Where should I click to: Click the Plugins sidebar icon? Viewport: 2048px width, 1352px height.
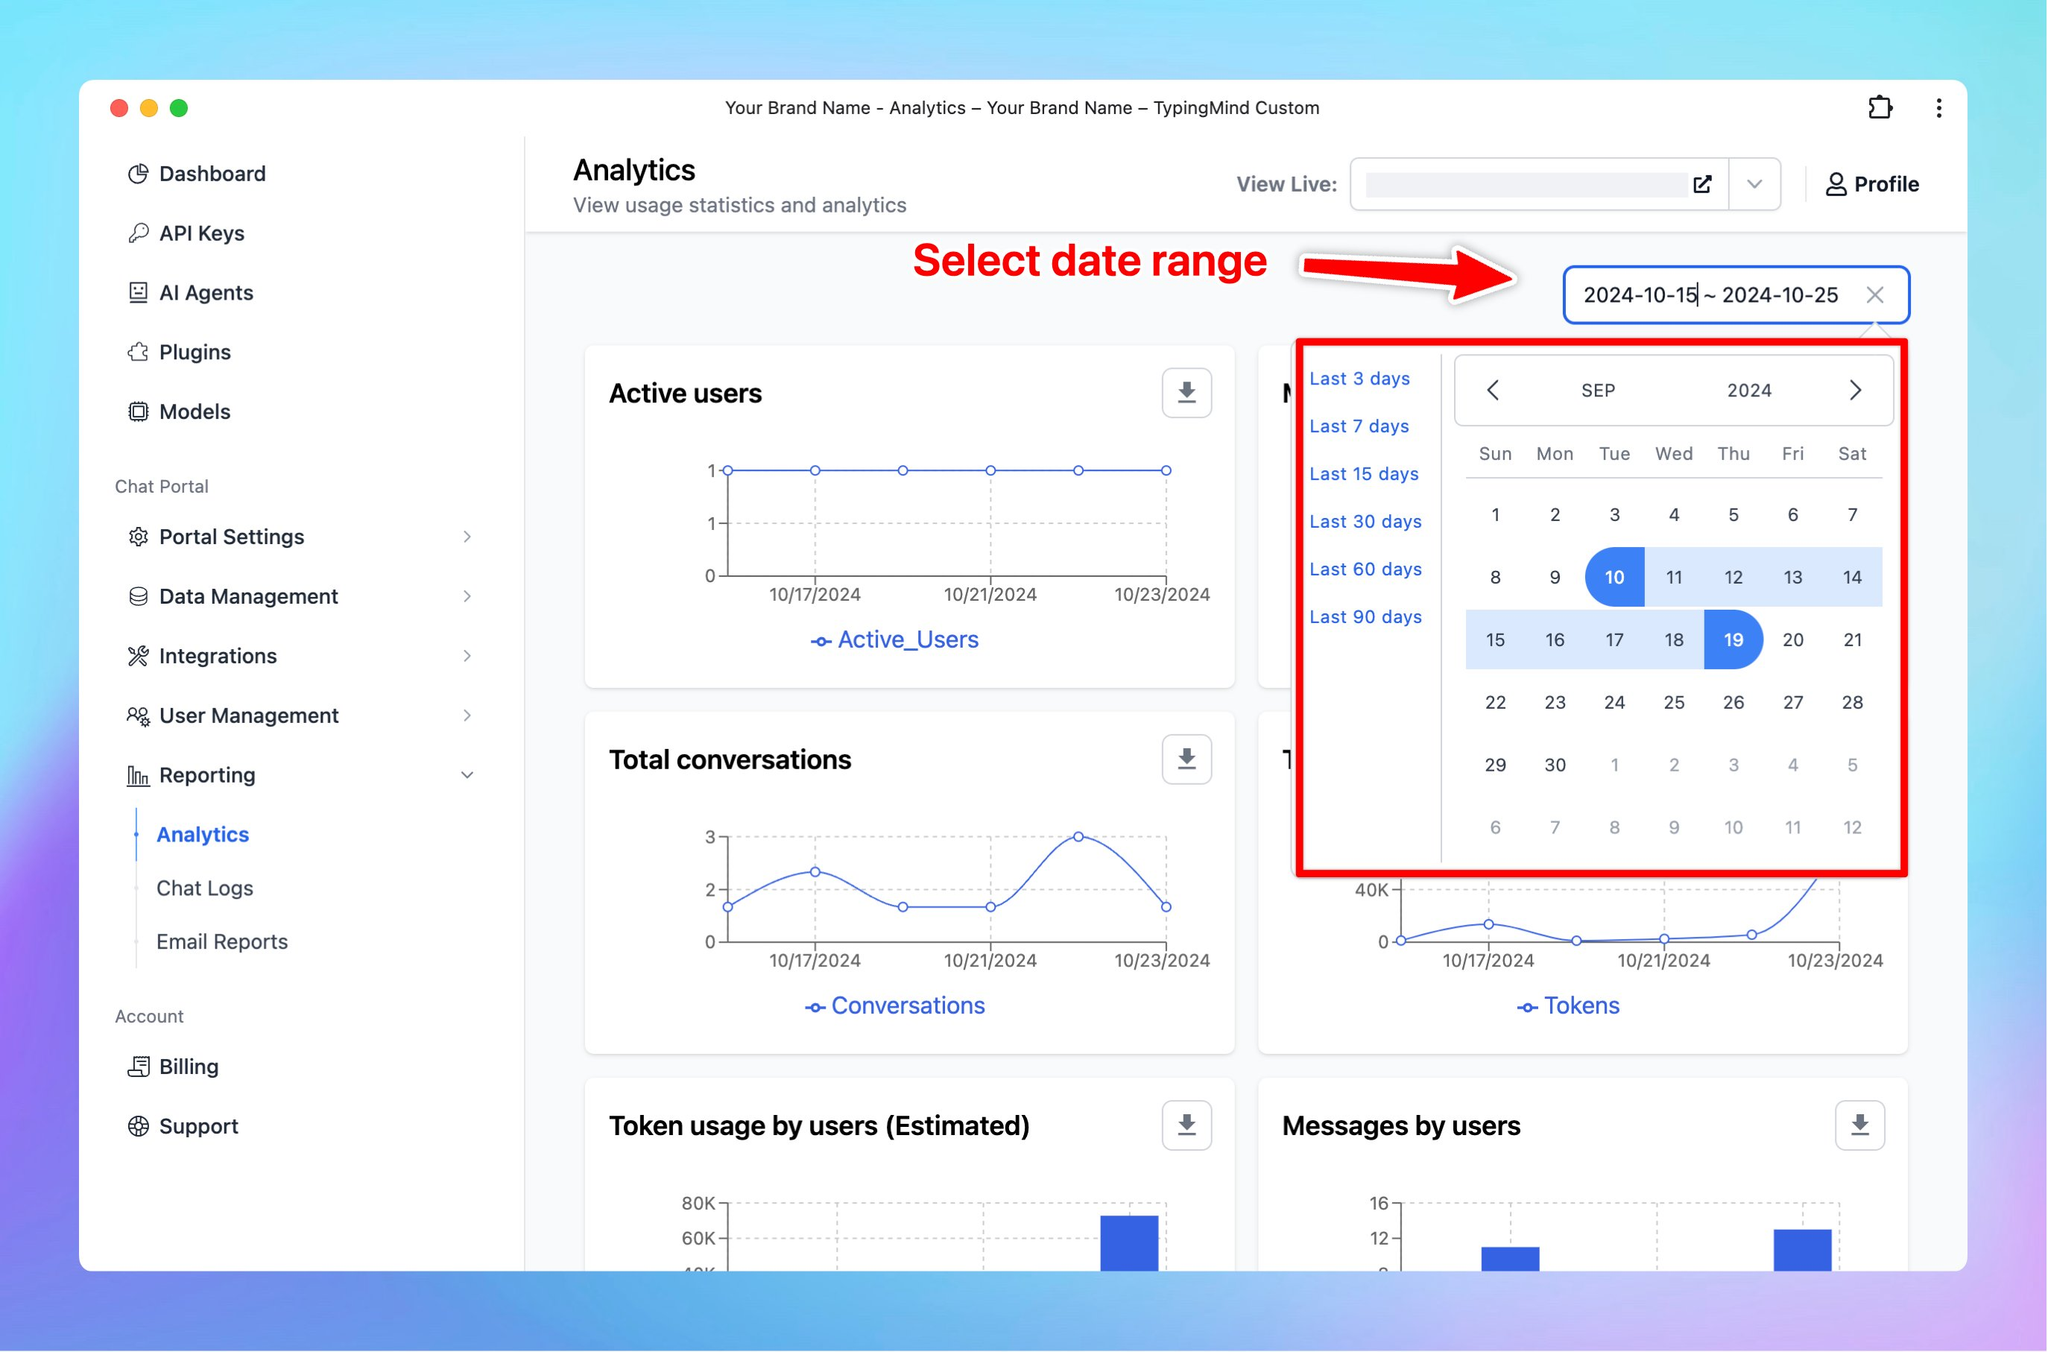[137, 352]
